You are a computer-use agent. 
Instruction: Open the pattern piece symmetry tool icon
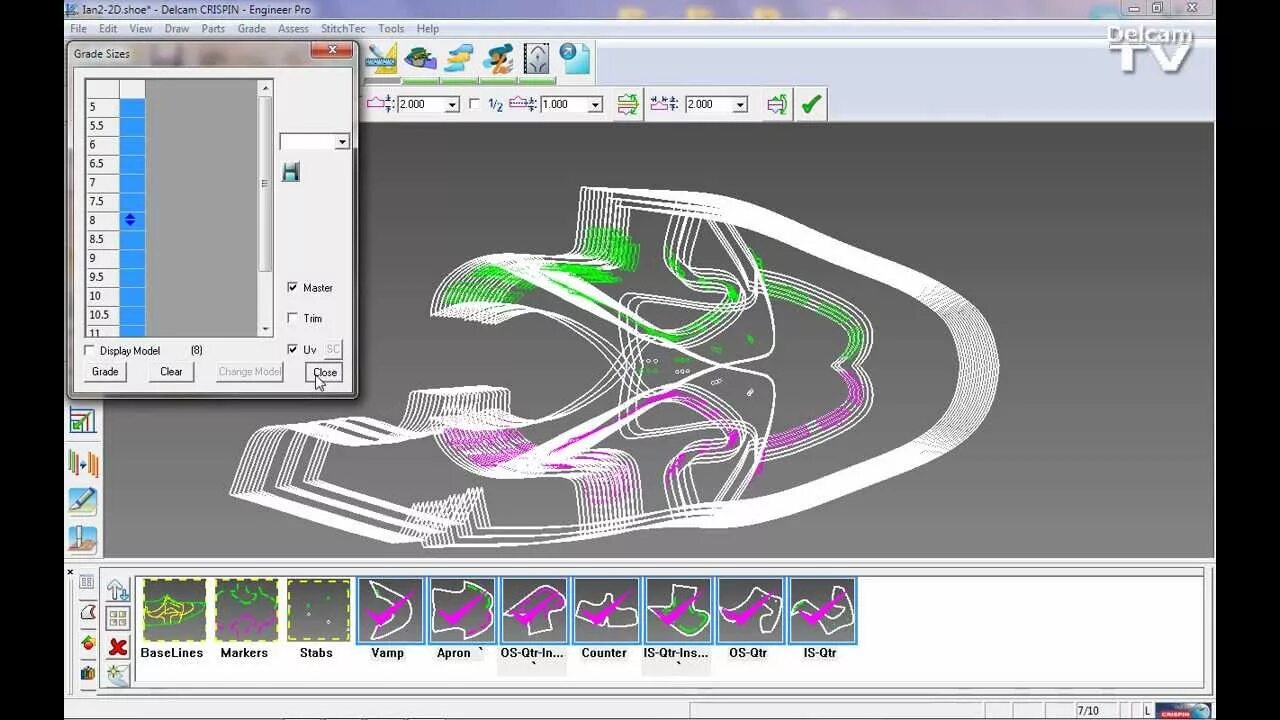(537, 58)
